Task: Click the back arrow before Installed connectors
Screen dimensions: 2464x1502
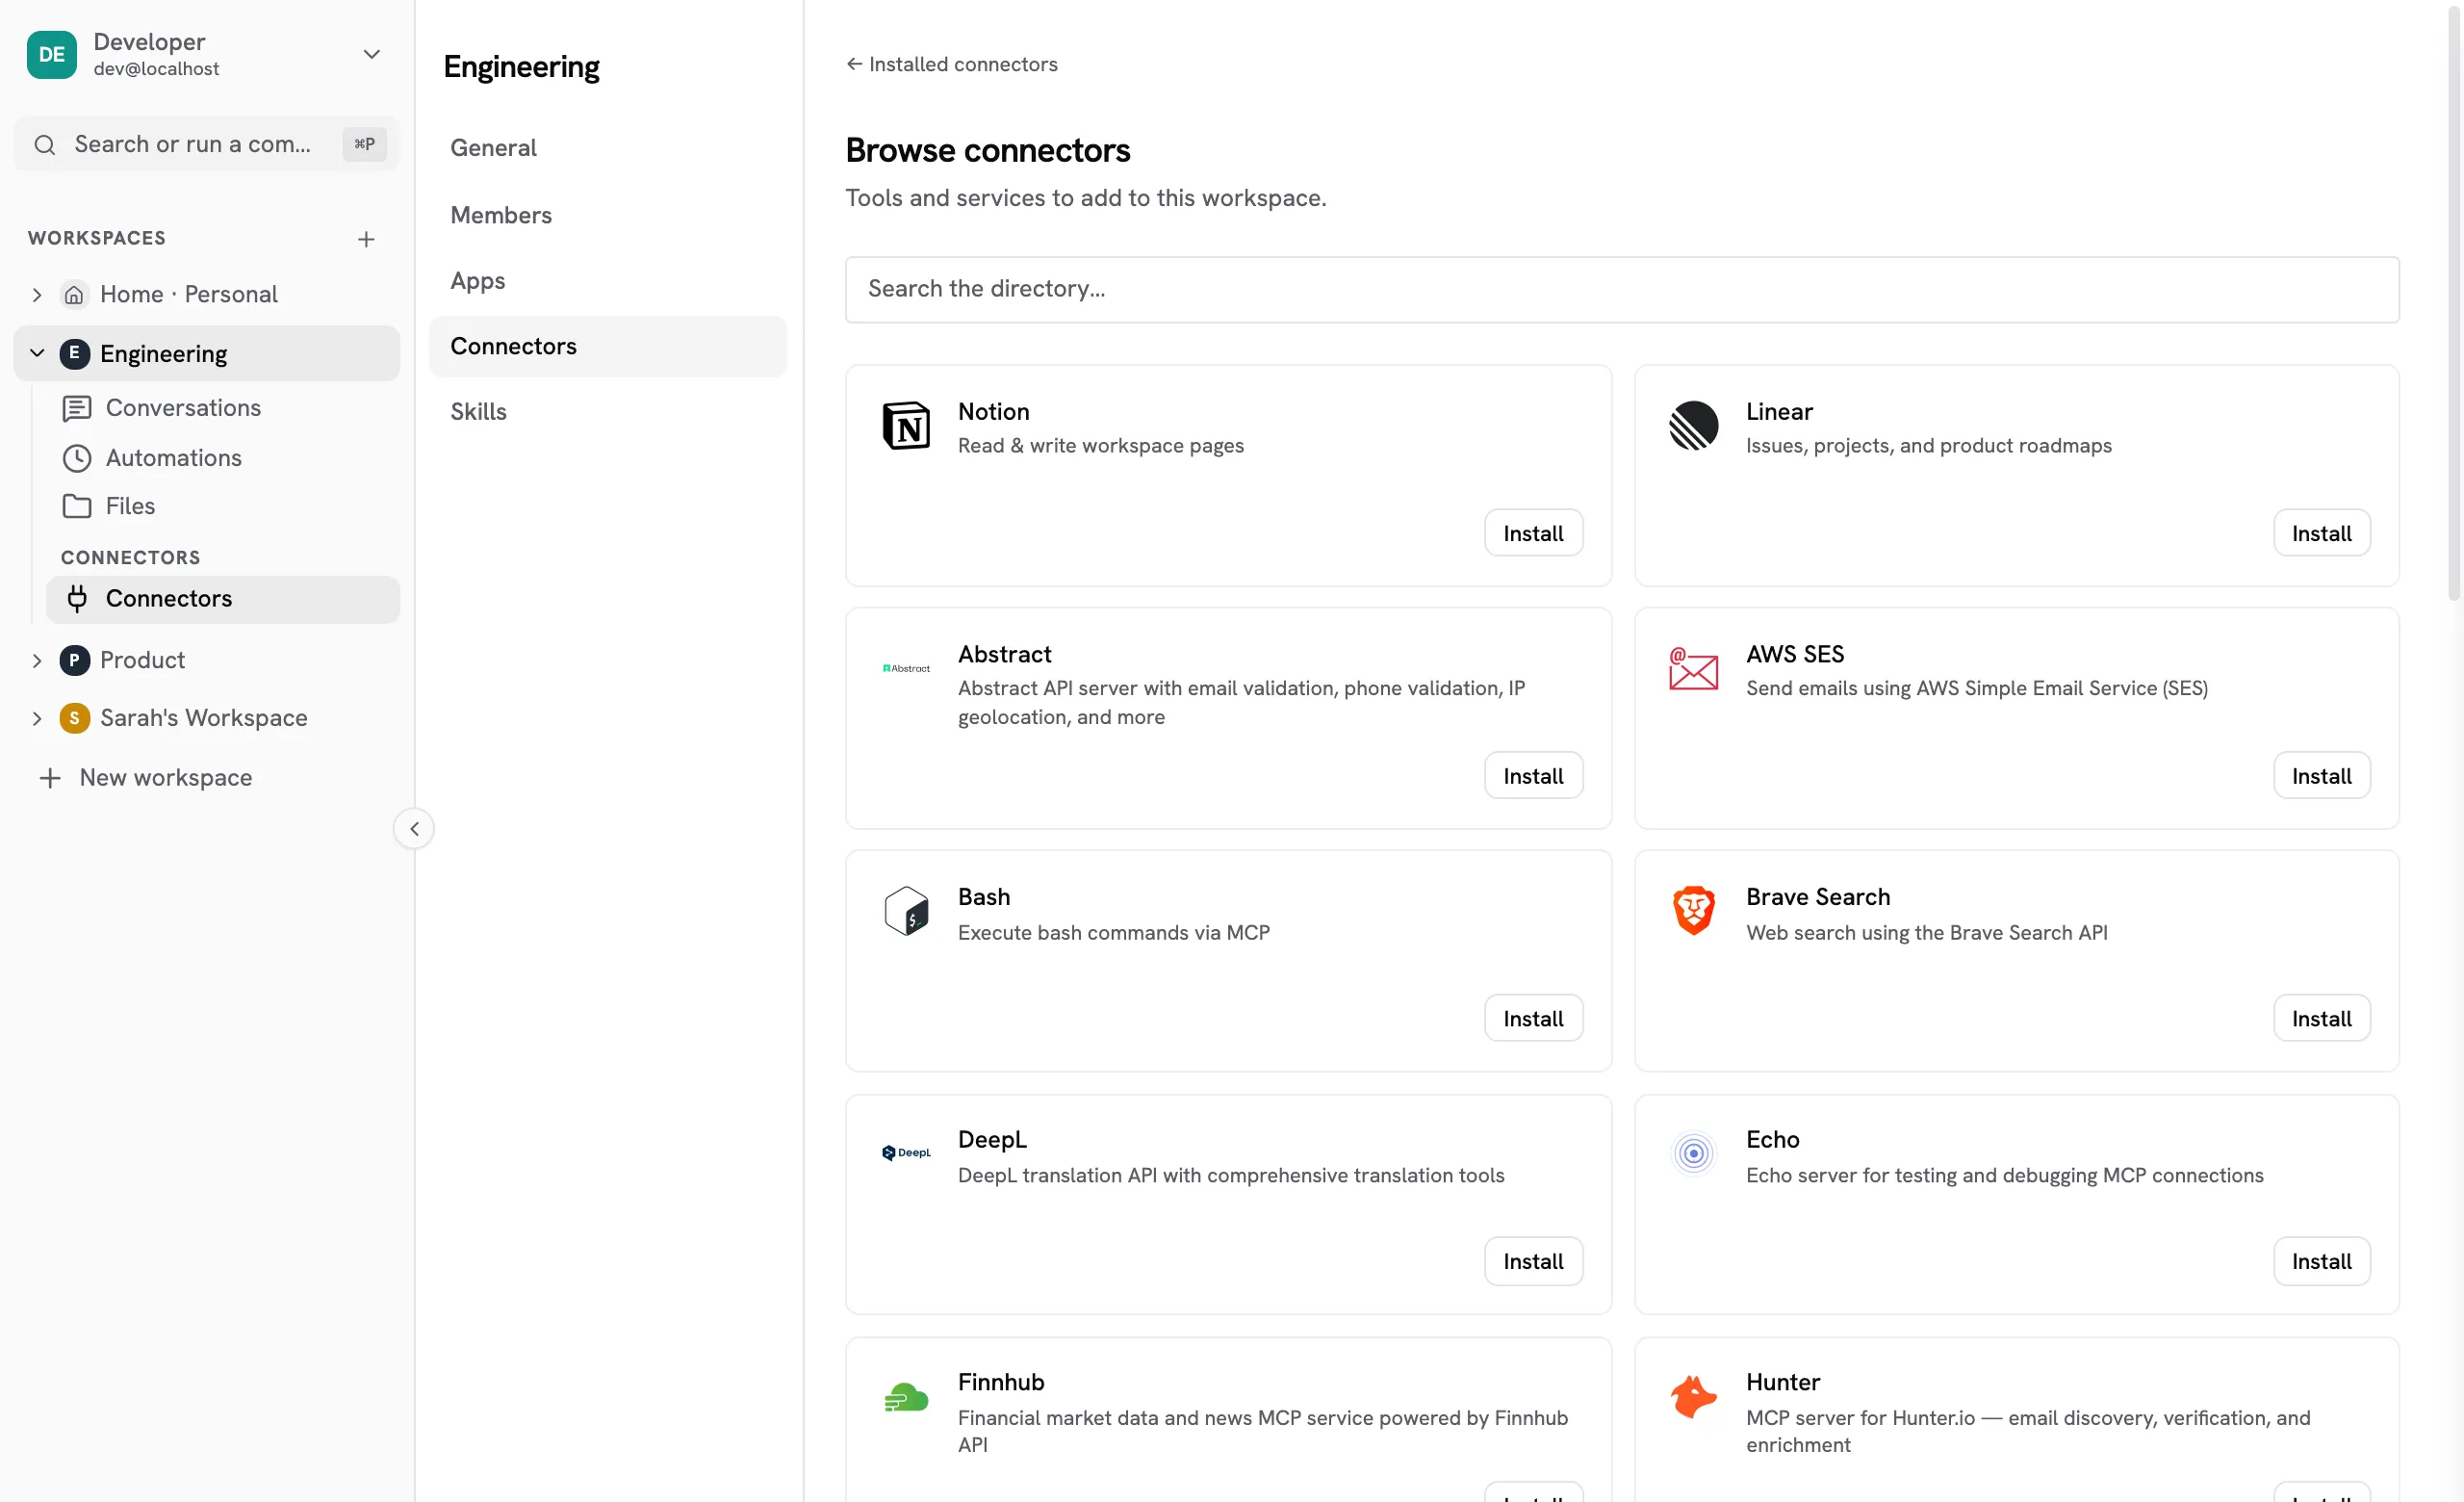Action: (x=854, y=64)
